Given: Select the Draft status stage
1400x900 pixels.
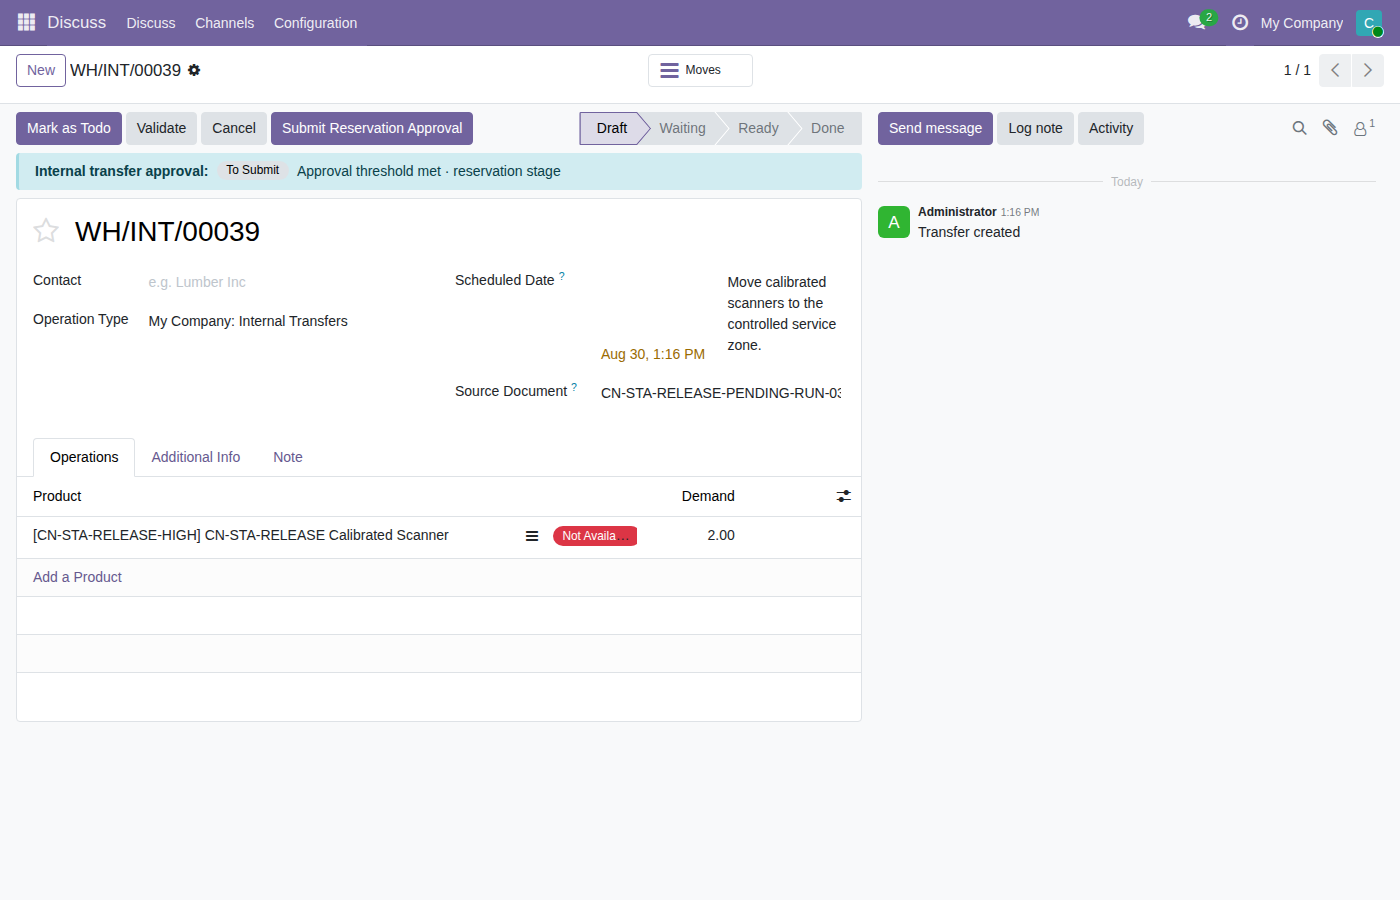Looking at the screenshot, I should [x=612, y=128].
